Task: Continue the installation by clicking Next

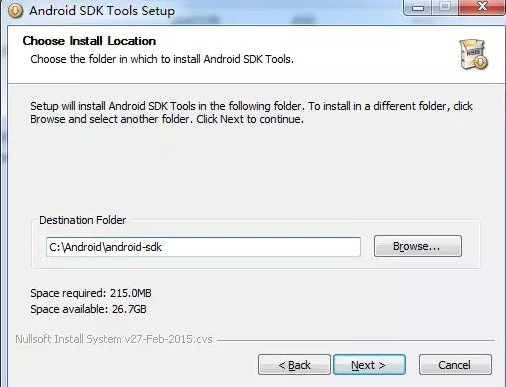Action: (369, 365)
